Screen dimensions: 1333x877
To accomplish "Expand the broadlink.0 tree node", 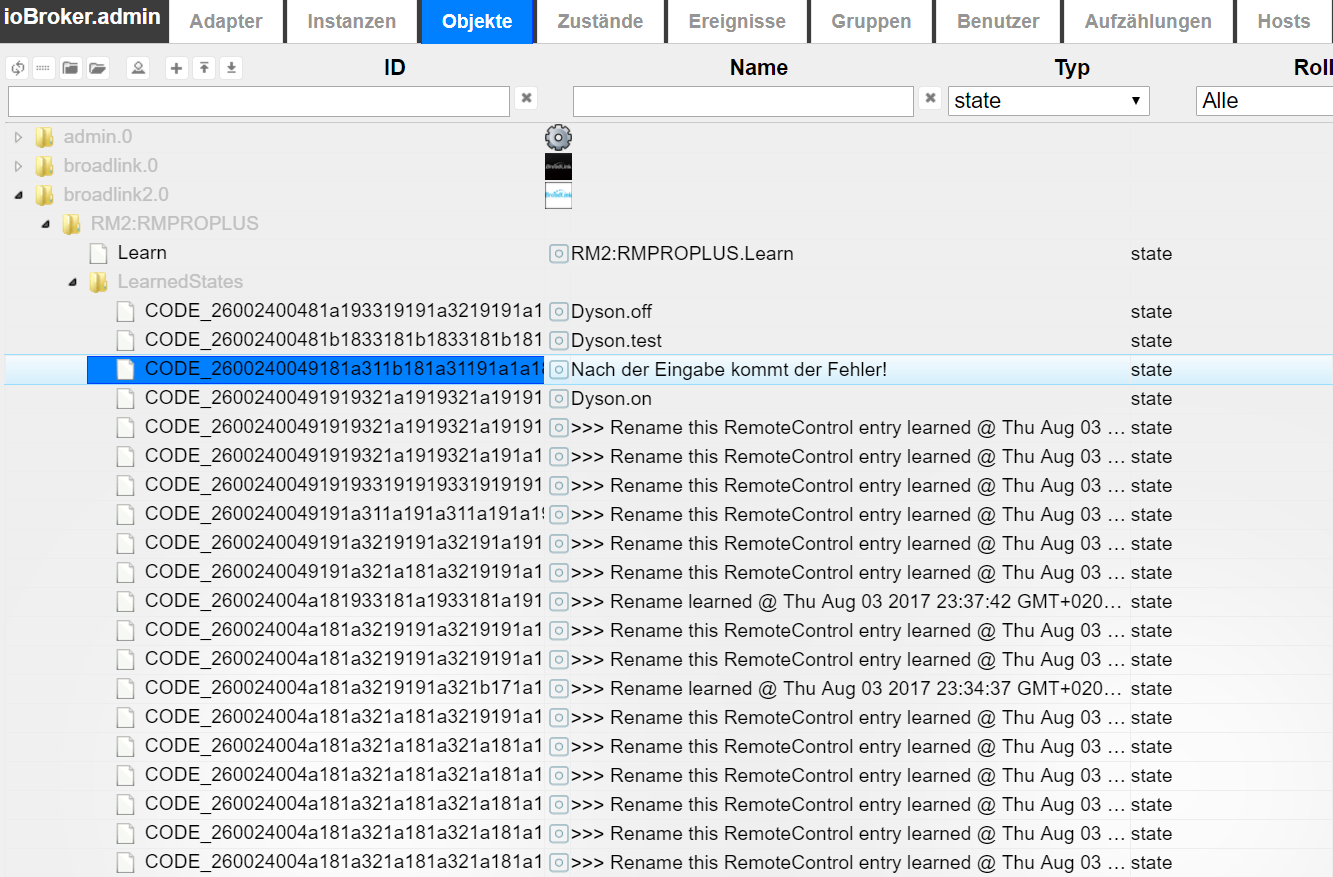I will pos(18,166).
